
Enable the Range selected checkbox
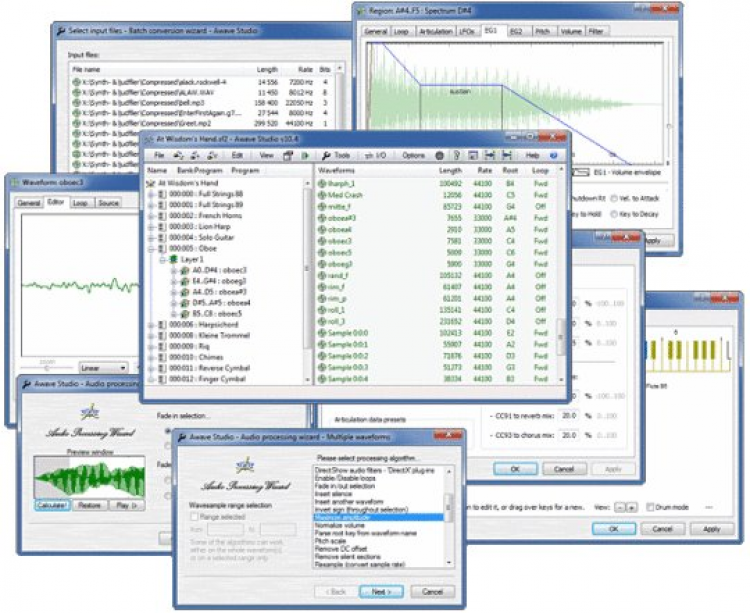point(194,516)
